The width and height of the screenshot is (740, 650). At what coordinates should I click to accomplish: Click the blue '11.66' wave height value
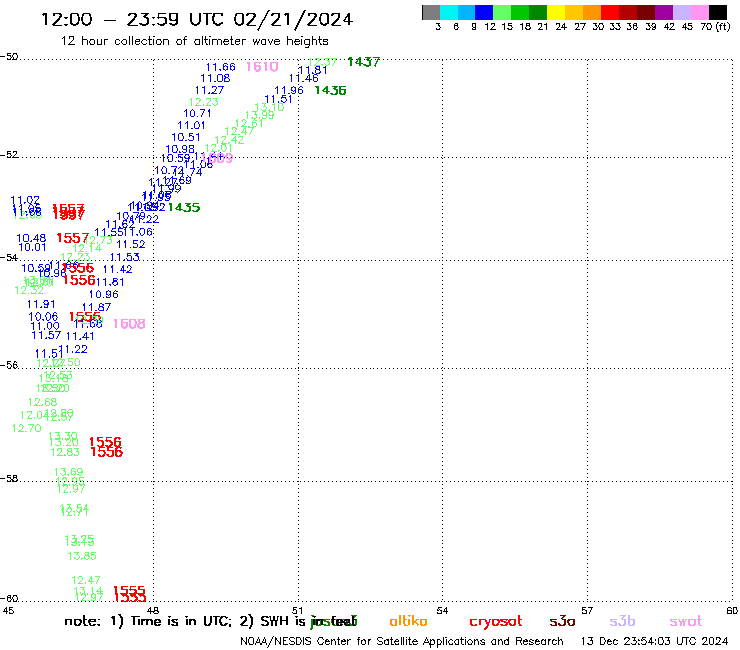point(220,67)
